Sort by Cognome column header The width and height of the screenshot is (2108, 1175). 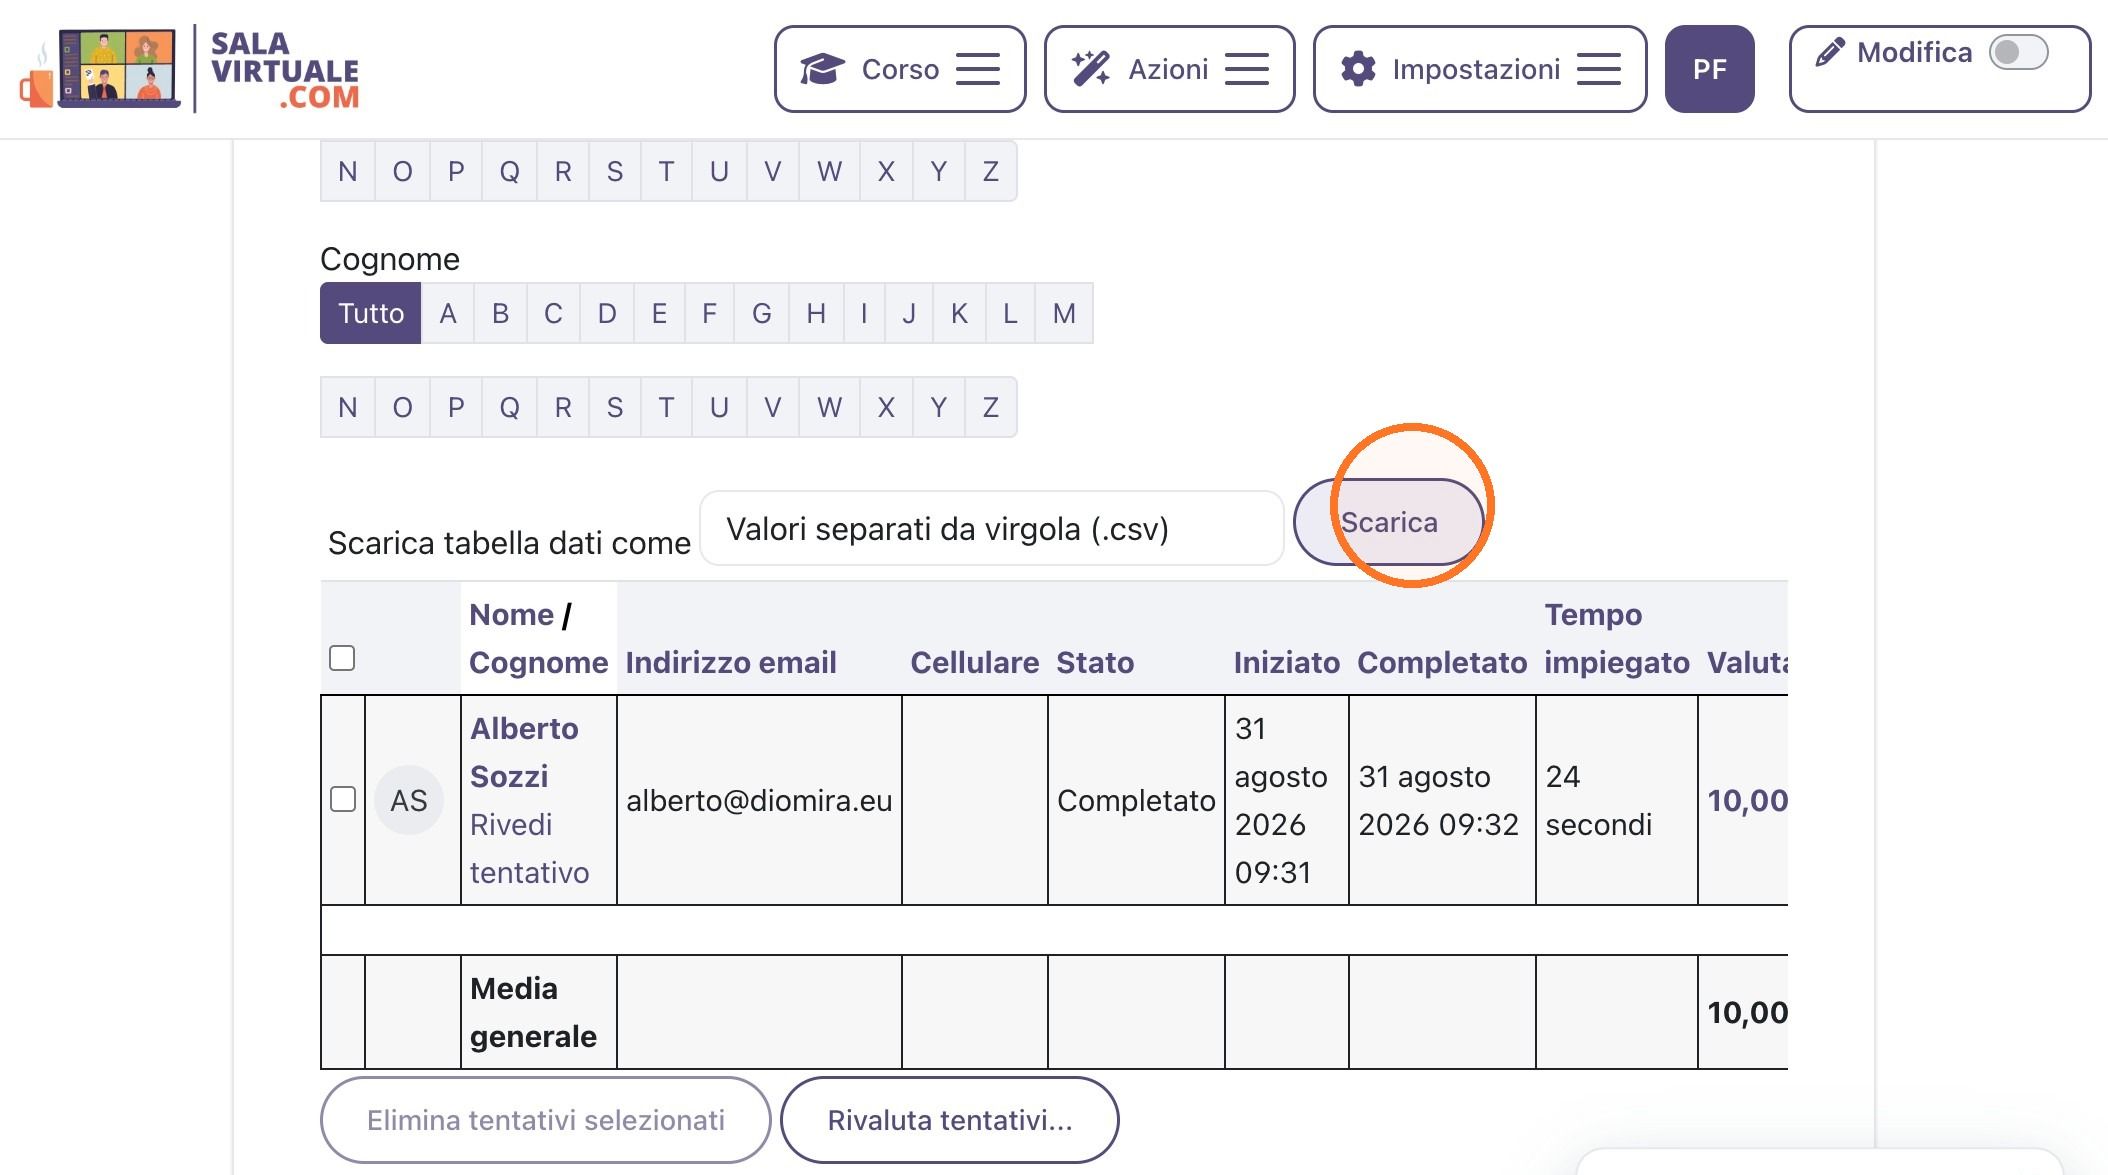538,662
